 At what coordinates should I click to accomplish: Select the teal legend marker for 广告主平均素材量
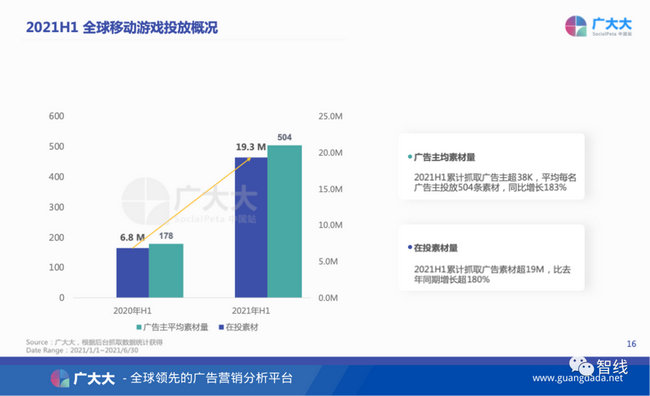coord(139,327)
